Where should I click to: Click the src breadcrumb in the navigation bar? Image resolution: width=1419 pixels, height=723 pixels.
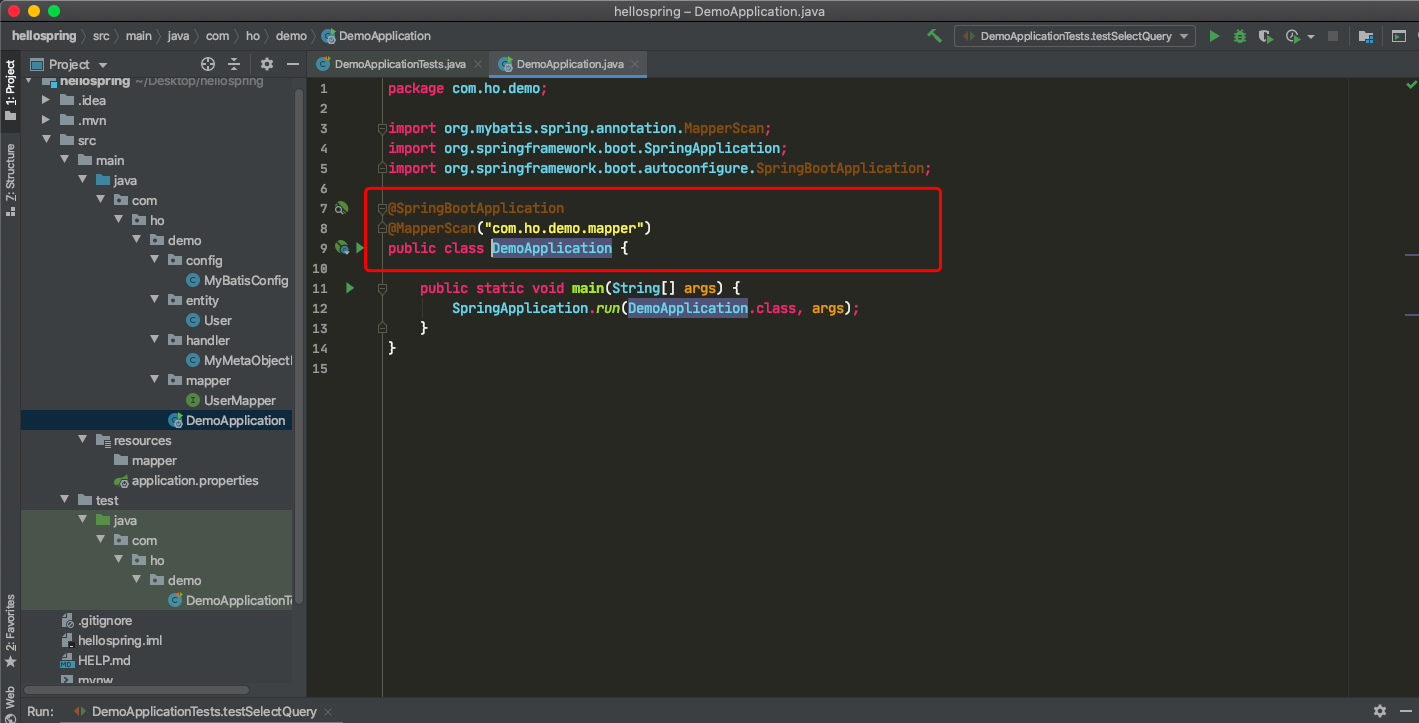click(101, 36)
